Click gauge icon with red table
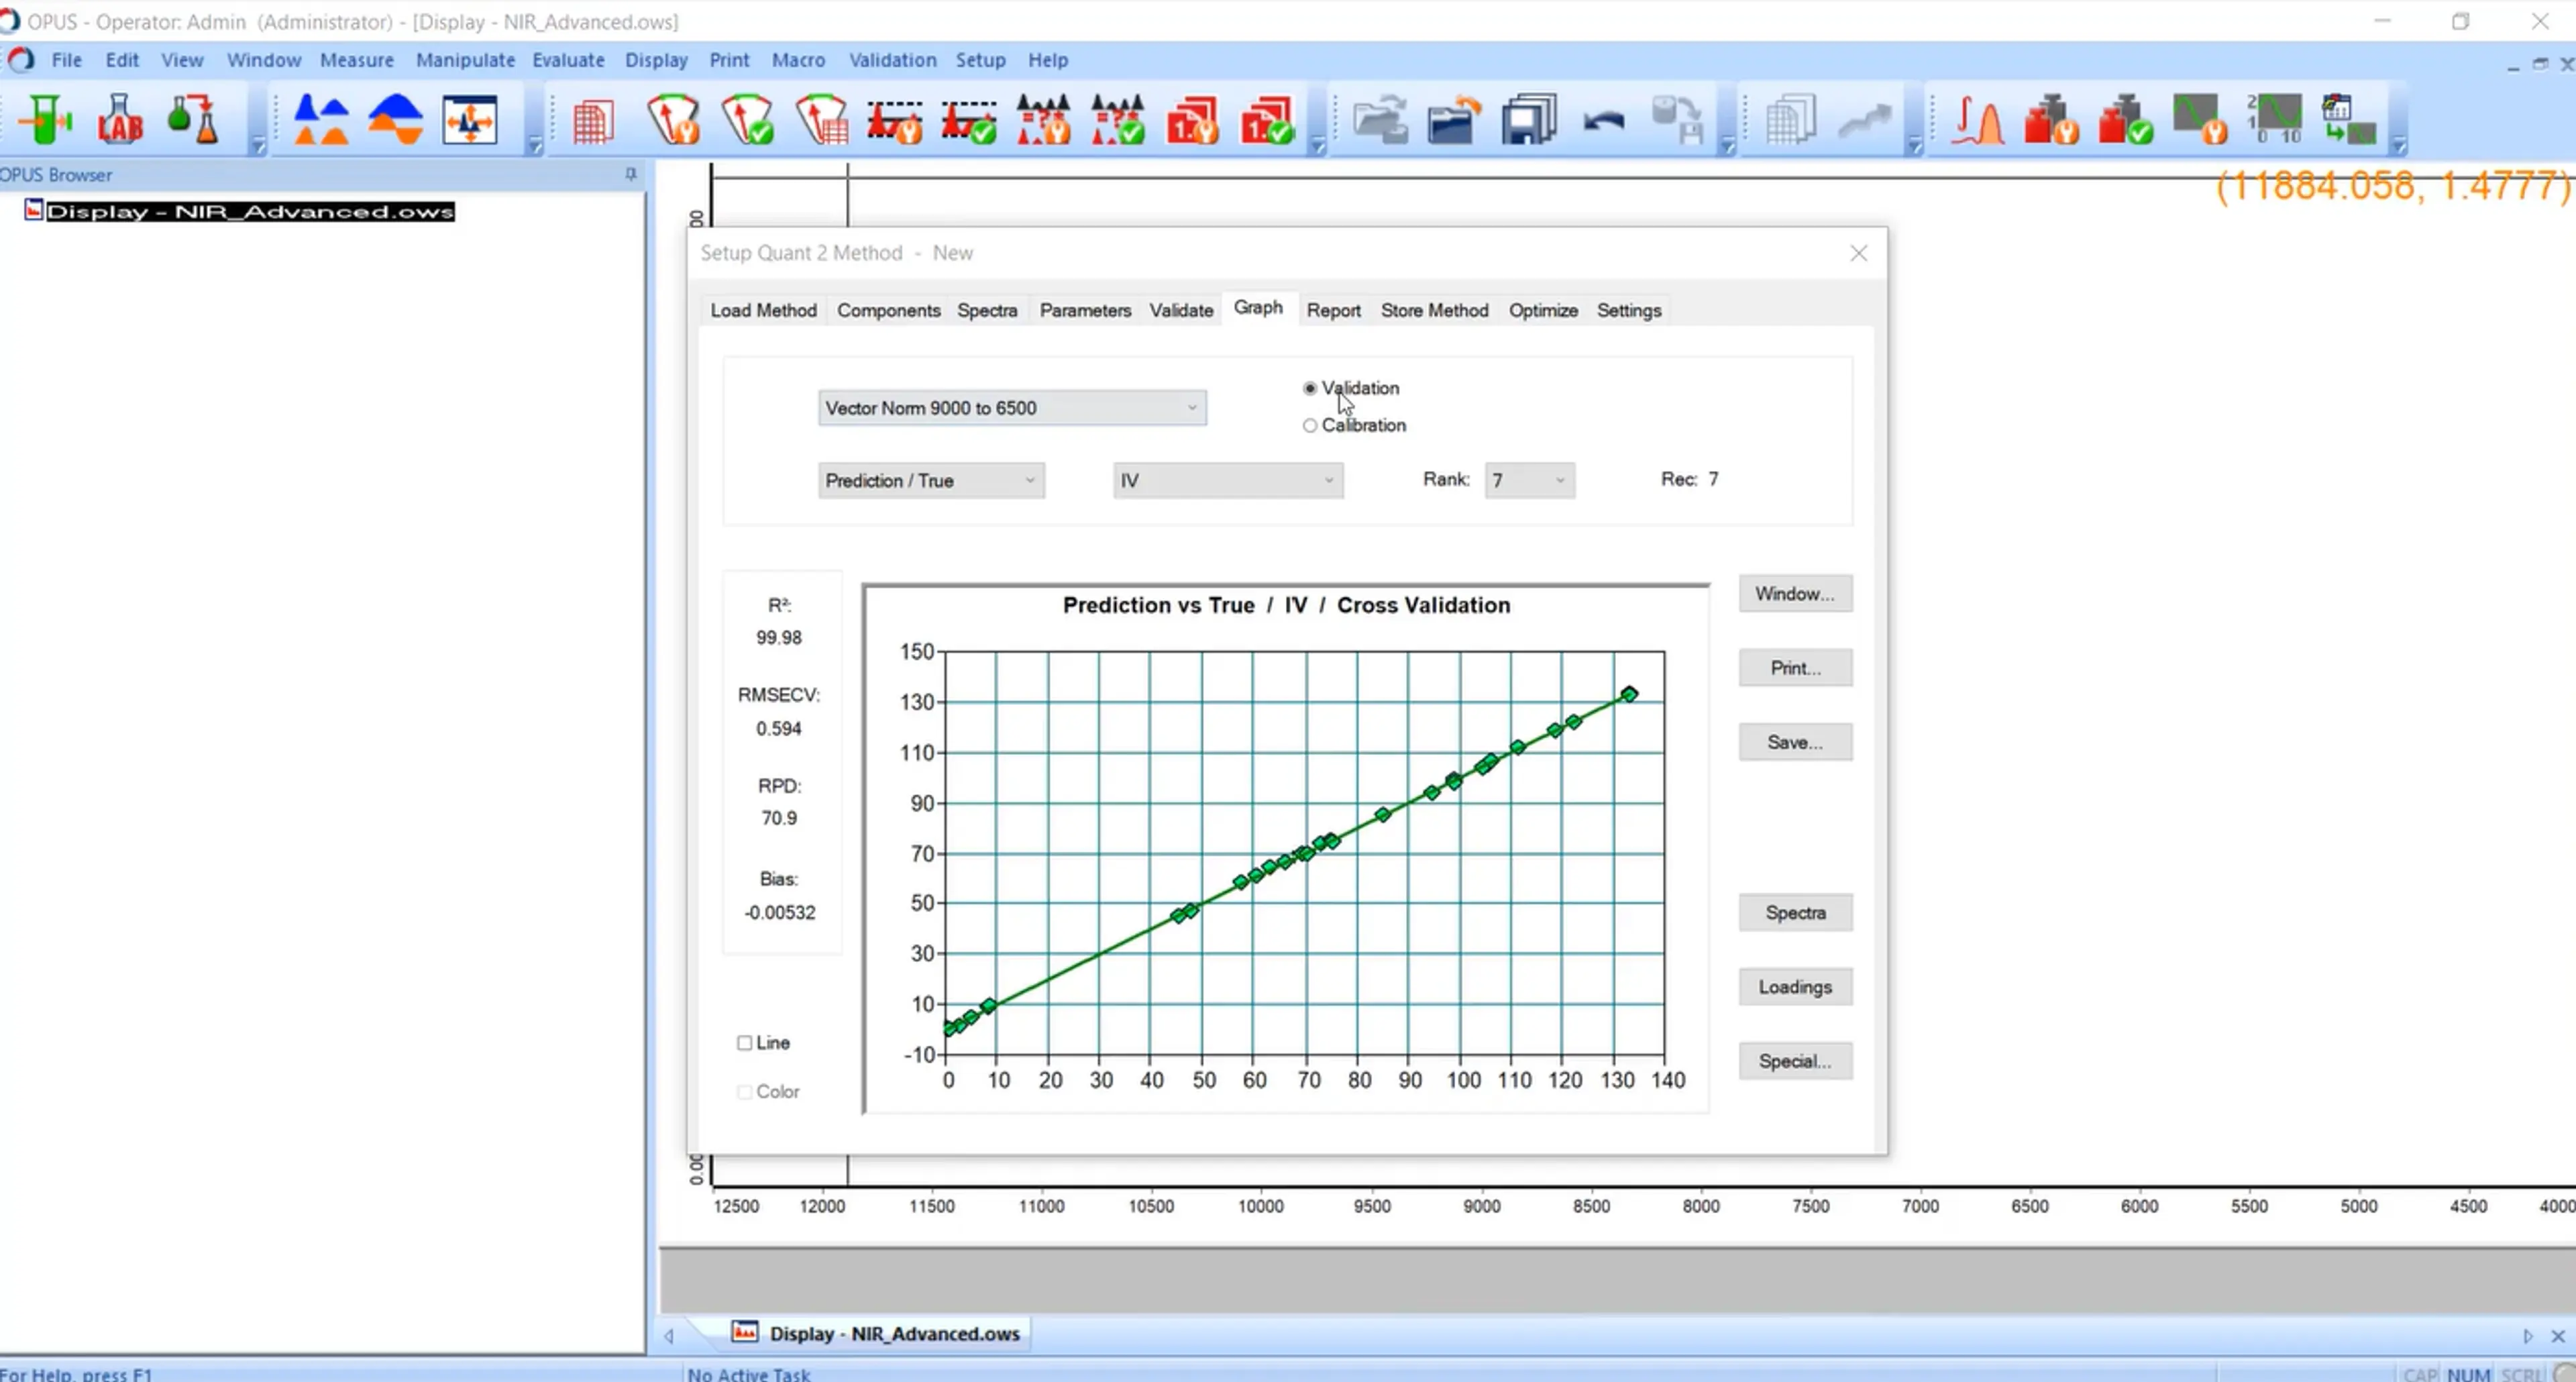 point(822,120)
